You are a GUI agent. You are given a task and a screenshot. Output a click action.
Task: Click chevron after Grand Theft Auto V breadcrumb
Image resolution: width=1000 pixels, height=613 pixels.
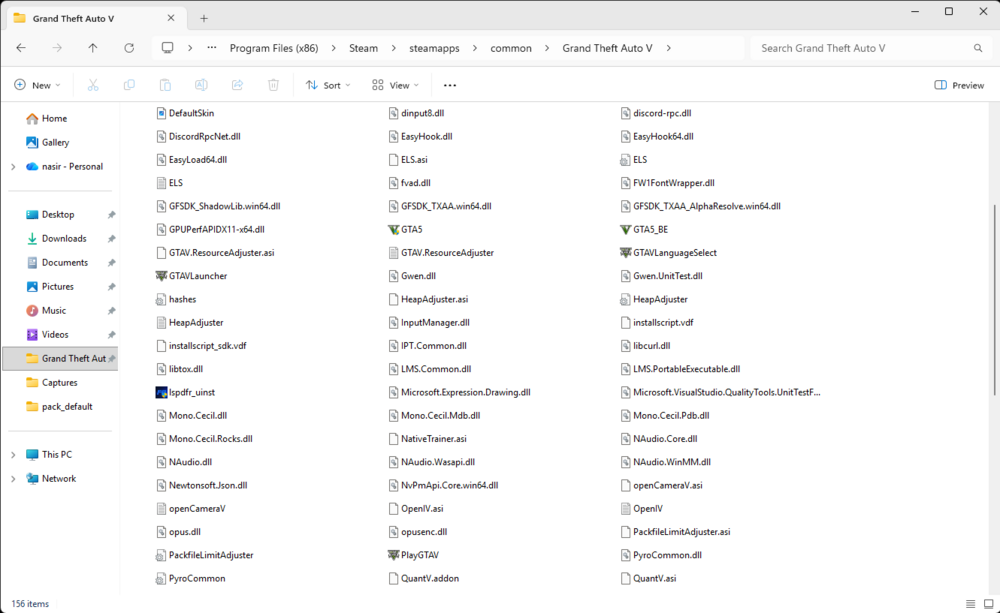click(668, 48)
